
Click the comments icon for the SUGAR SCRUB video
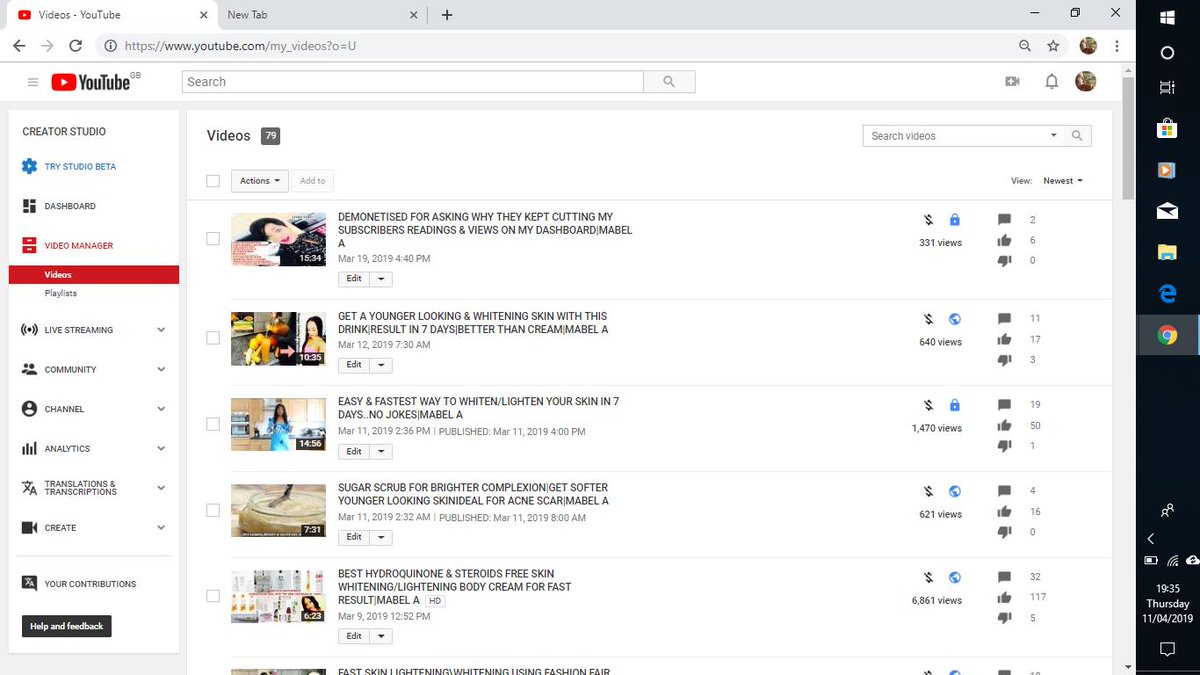click(1004, 492)
